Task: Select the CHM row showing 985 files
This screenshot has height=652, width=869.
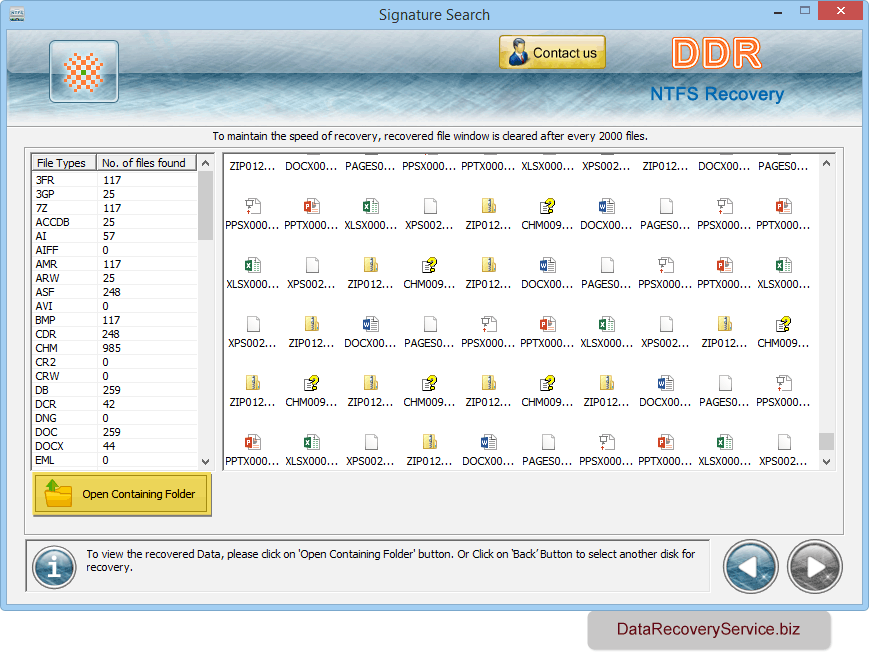Action: [114, 348]
